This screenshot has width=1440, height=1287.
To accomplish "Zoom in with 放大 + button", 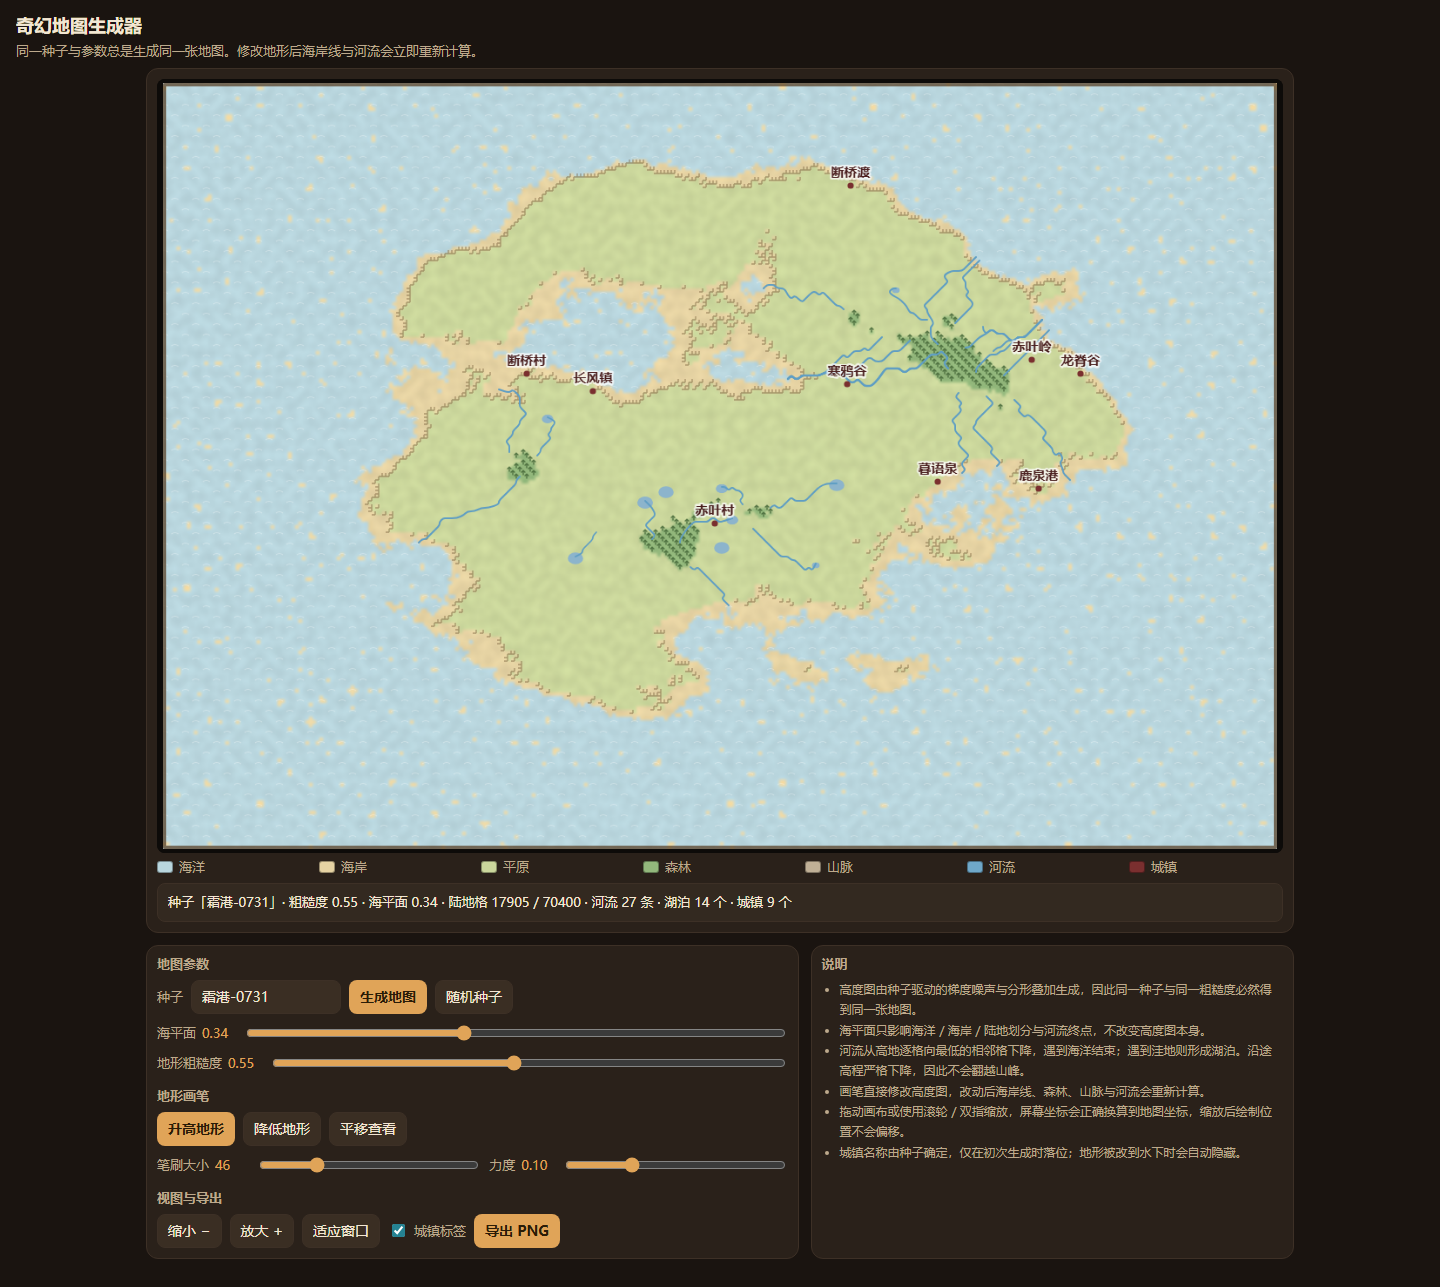I will coord(262,1231).
